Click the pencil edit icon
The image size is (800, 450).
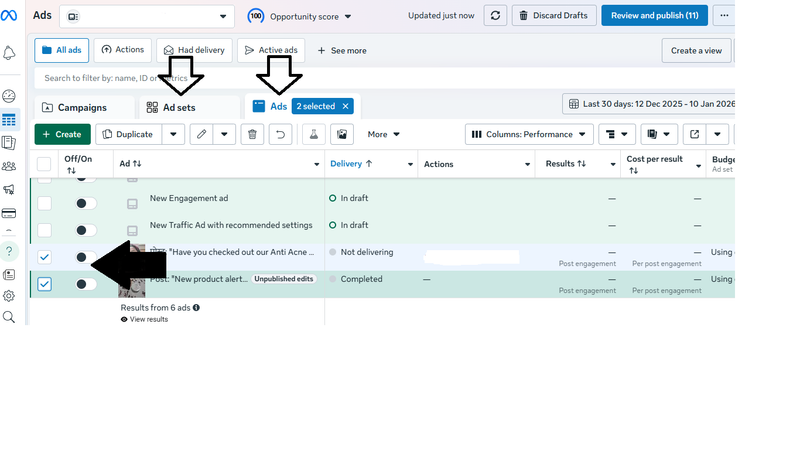[202, 134]
